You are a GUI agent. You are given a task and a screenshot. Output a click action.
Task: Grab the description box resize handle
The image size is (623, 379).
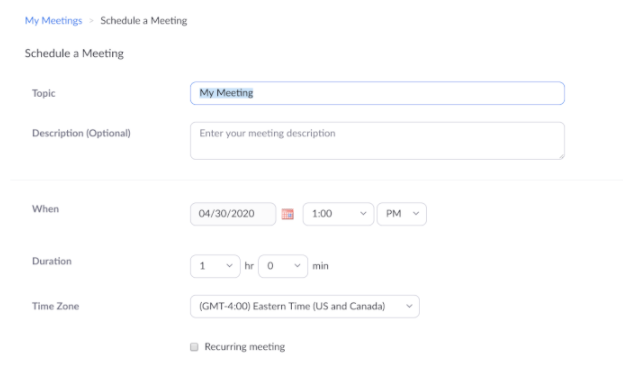click(561, 157)
